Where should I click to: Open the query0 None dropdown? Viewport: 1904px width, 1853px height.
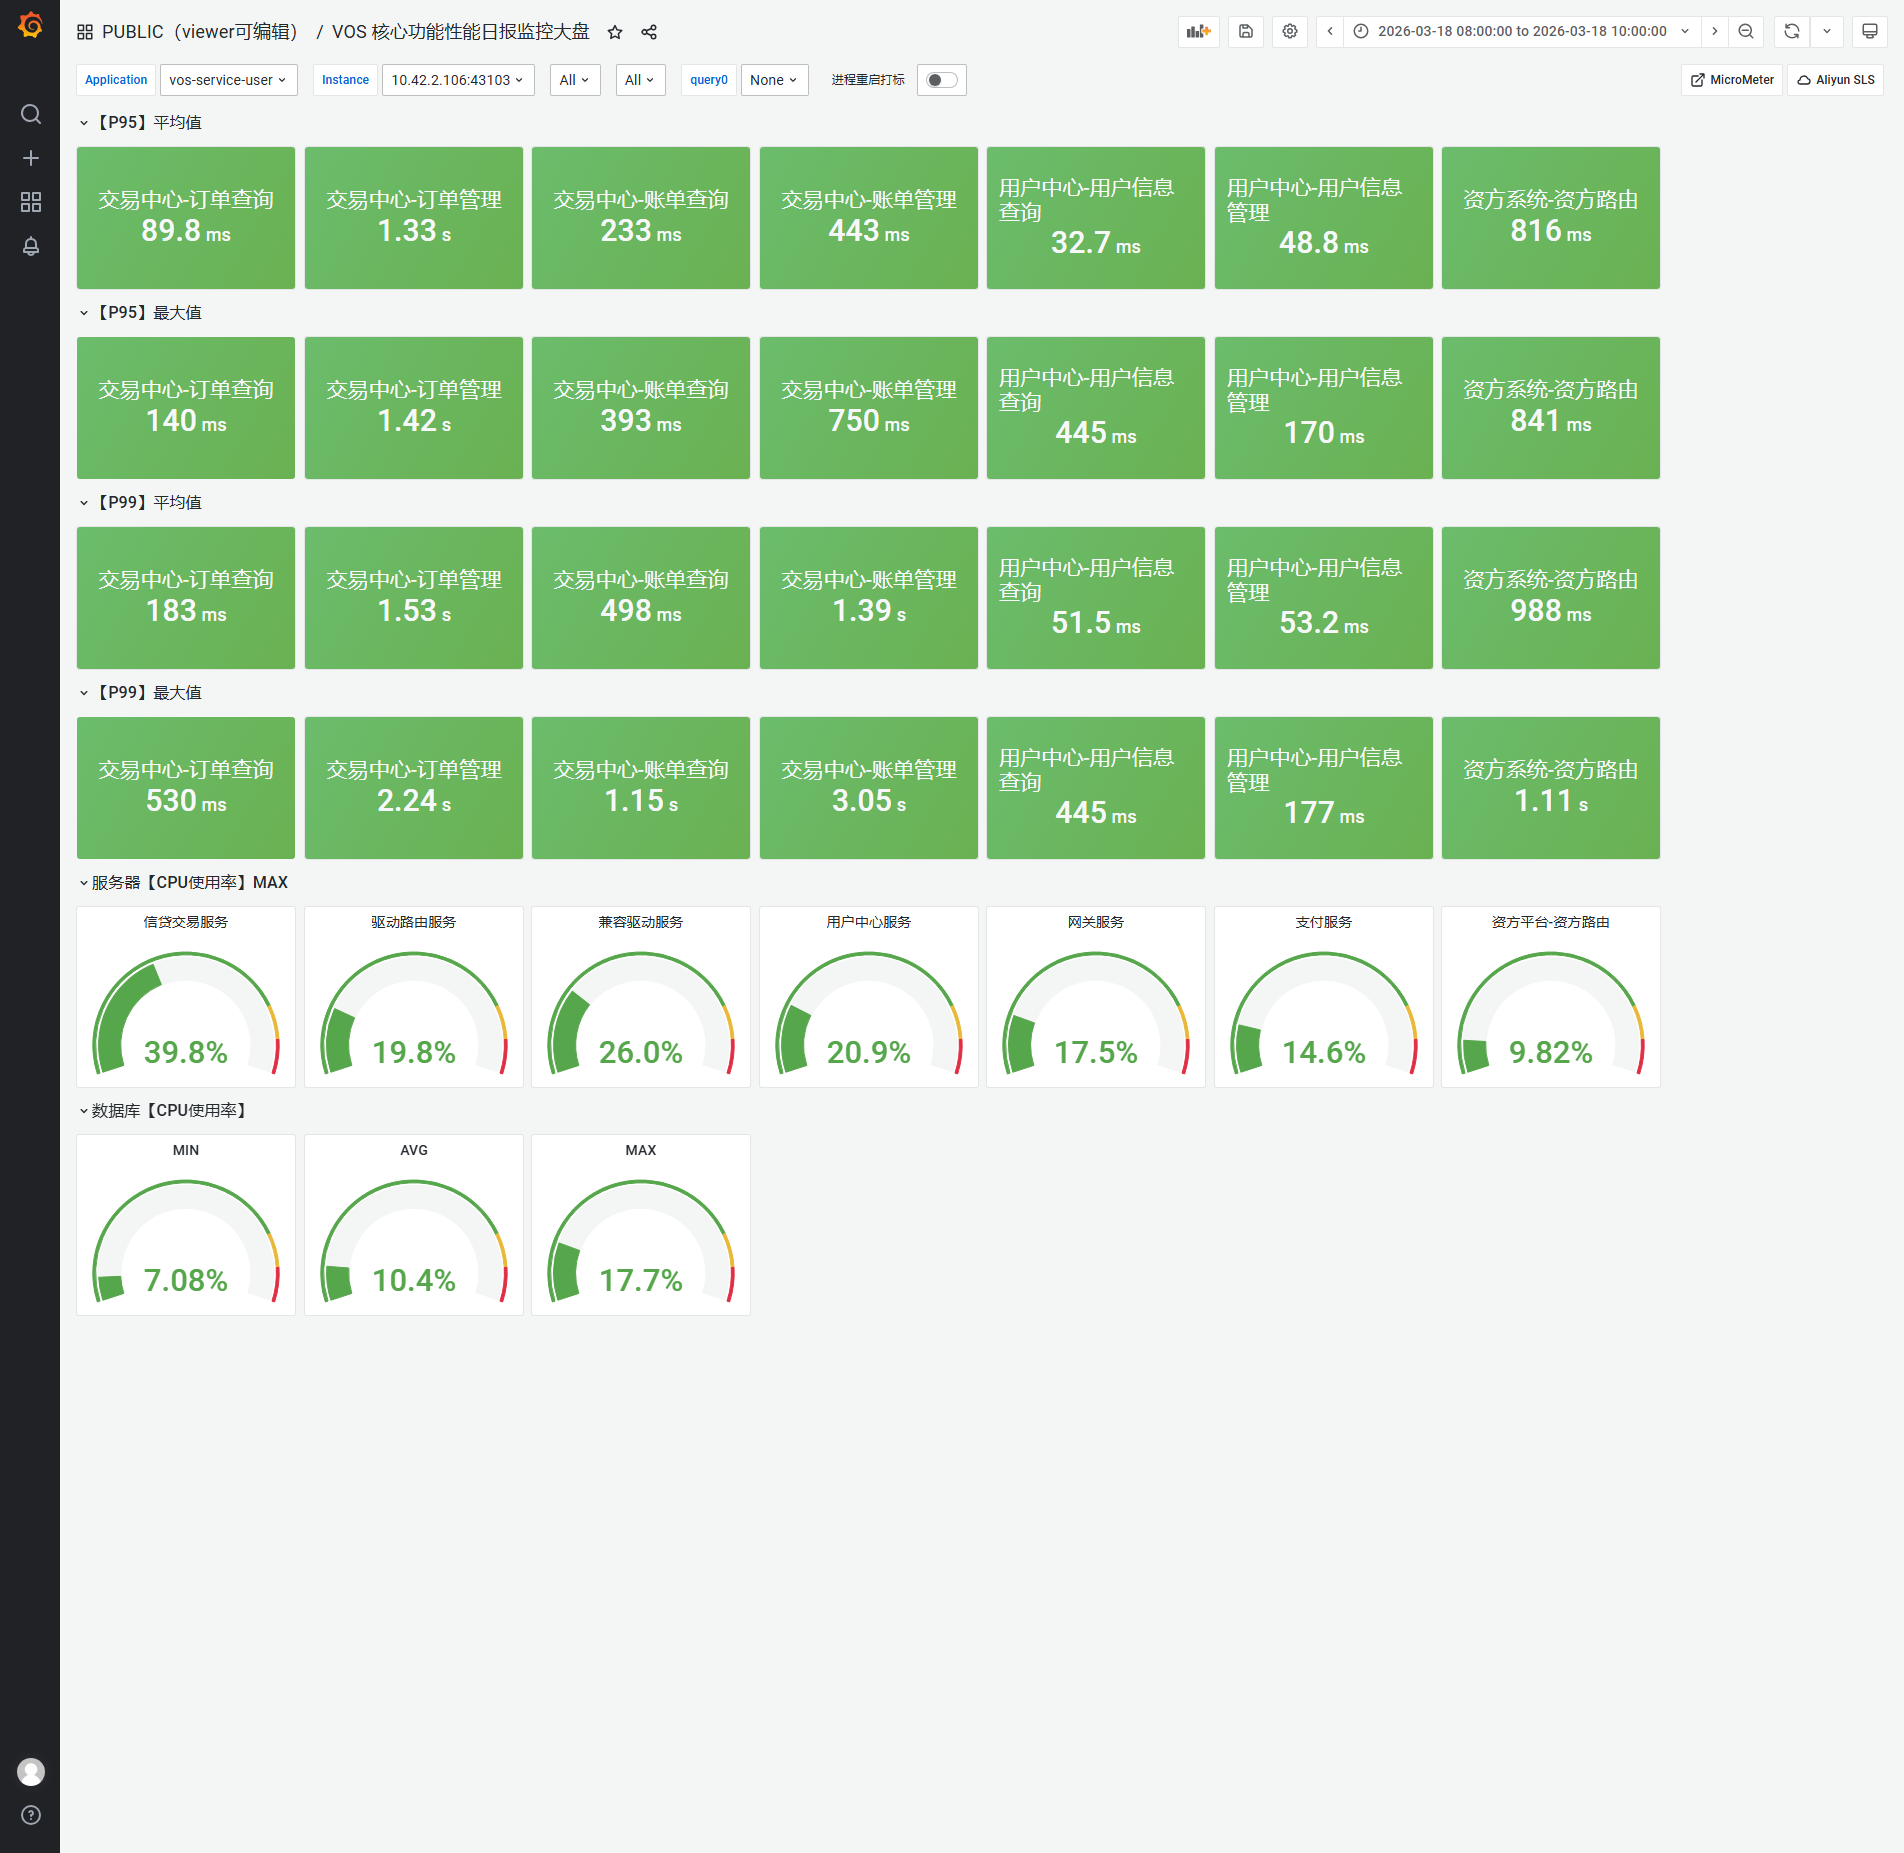[x=774, y=80]
